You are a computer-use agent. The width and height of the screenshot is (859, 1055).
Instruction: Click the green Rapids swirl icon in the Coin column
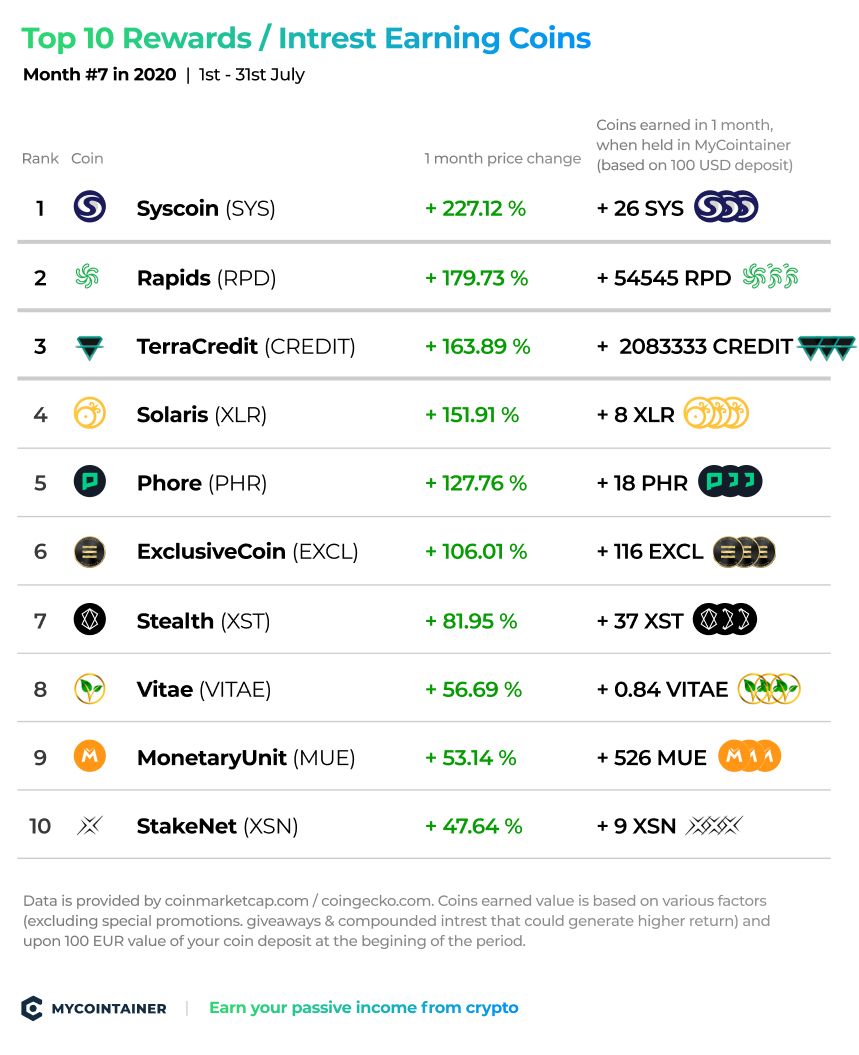pos(87,276)
